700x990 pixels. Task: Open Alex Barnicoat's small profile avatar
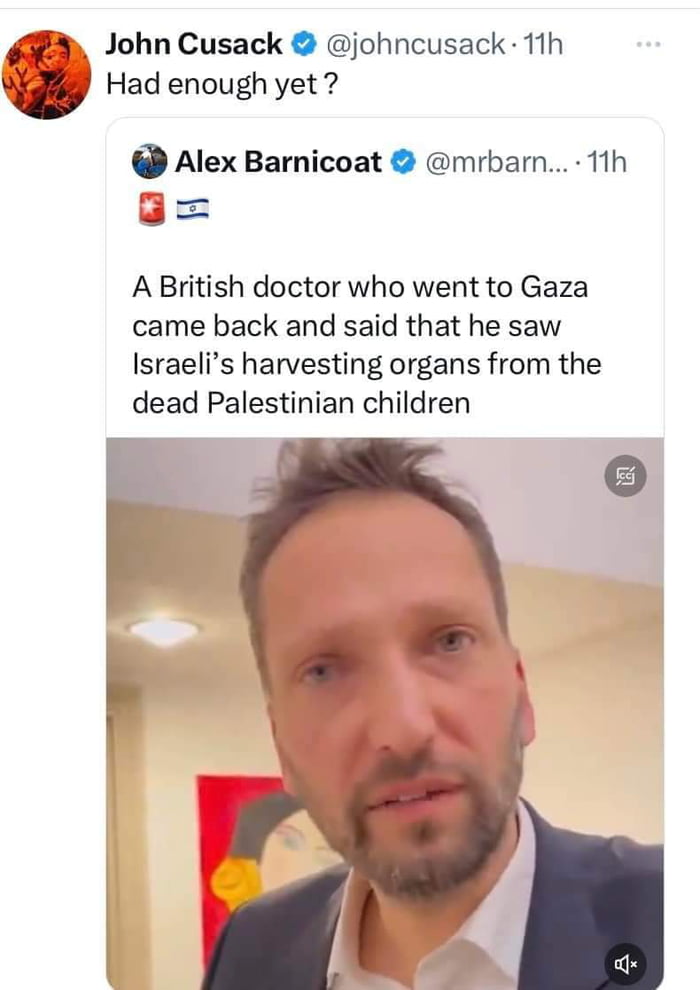(150, 161)
